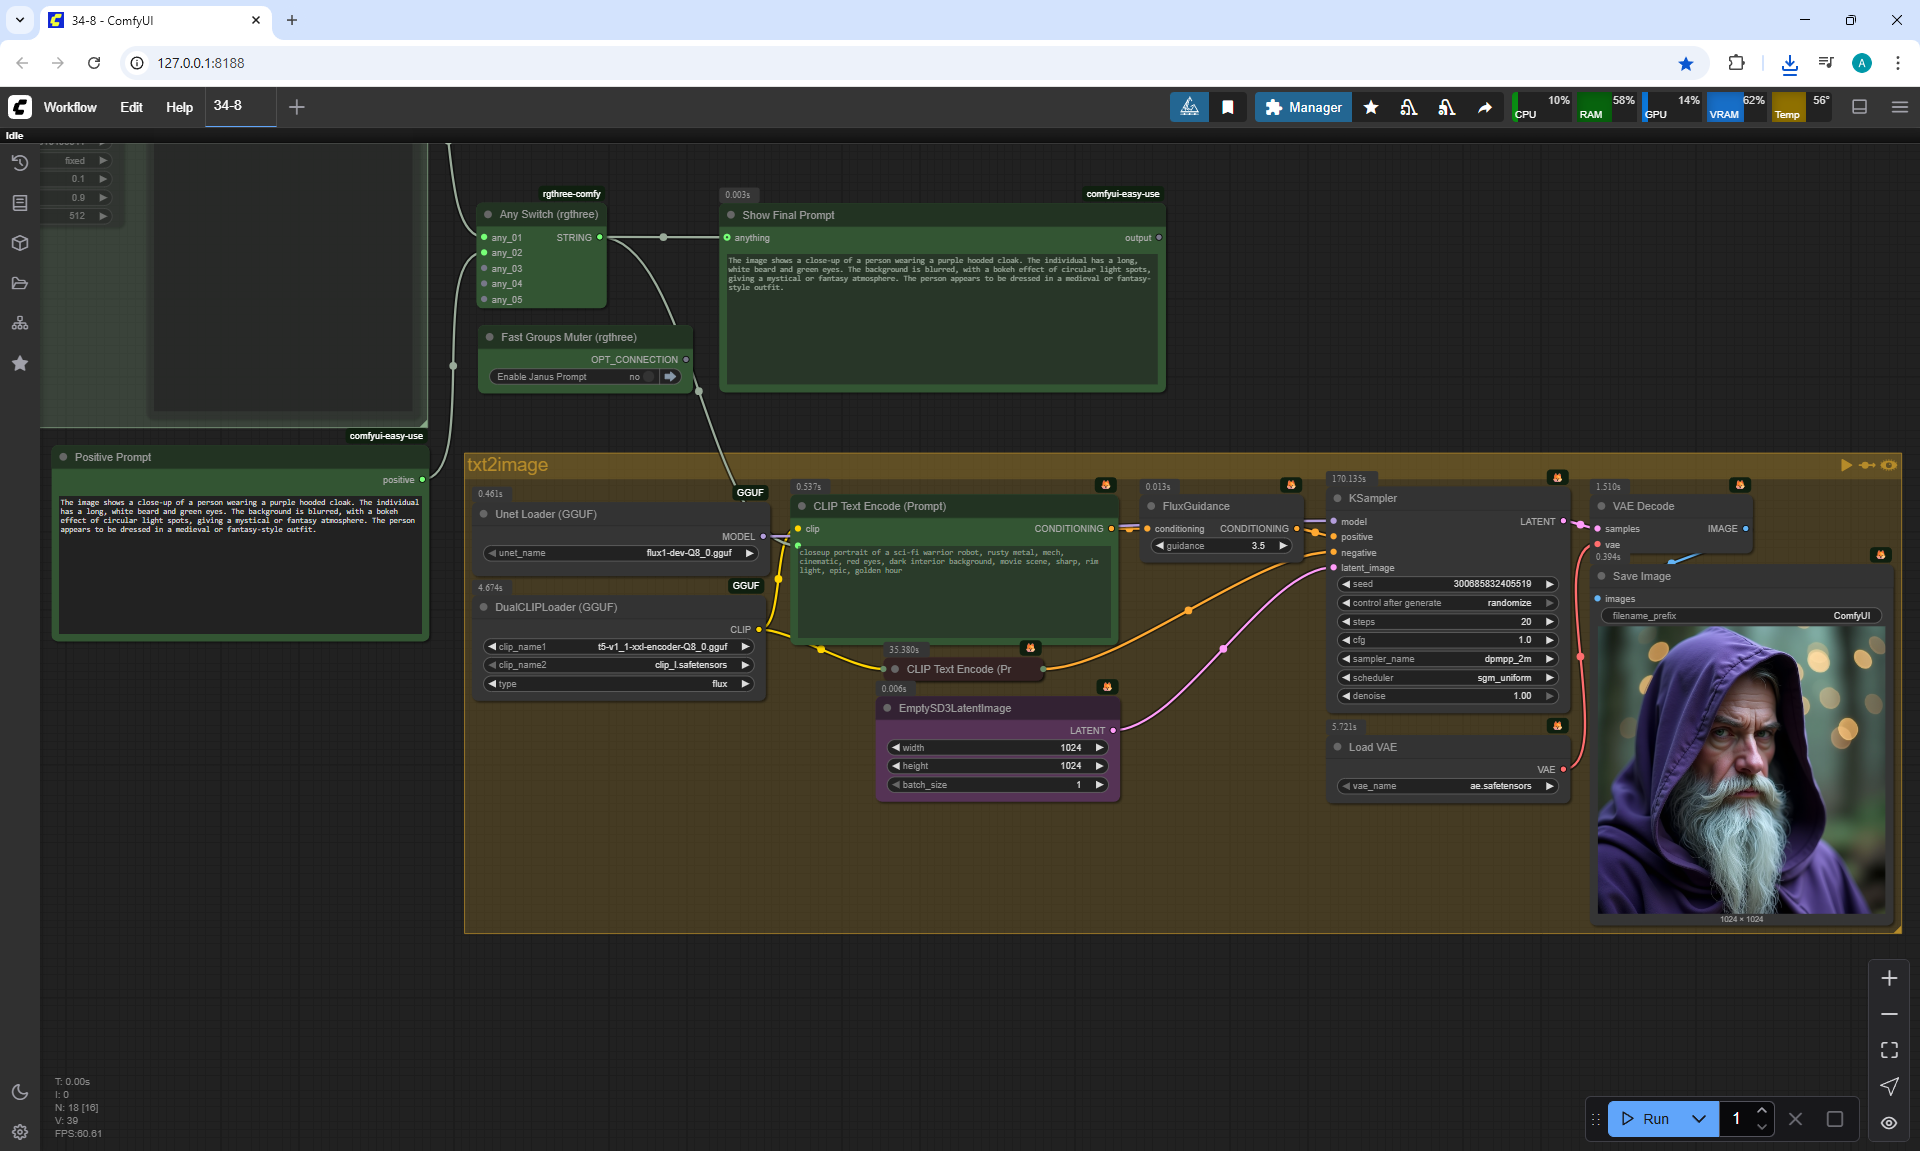Open settings gear in sidebar
The width and height of the screenshot is (1920, 1151).
click(20, 1132)
